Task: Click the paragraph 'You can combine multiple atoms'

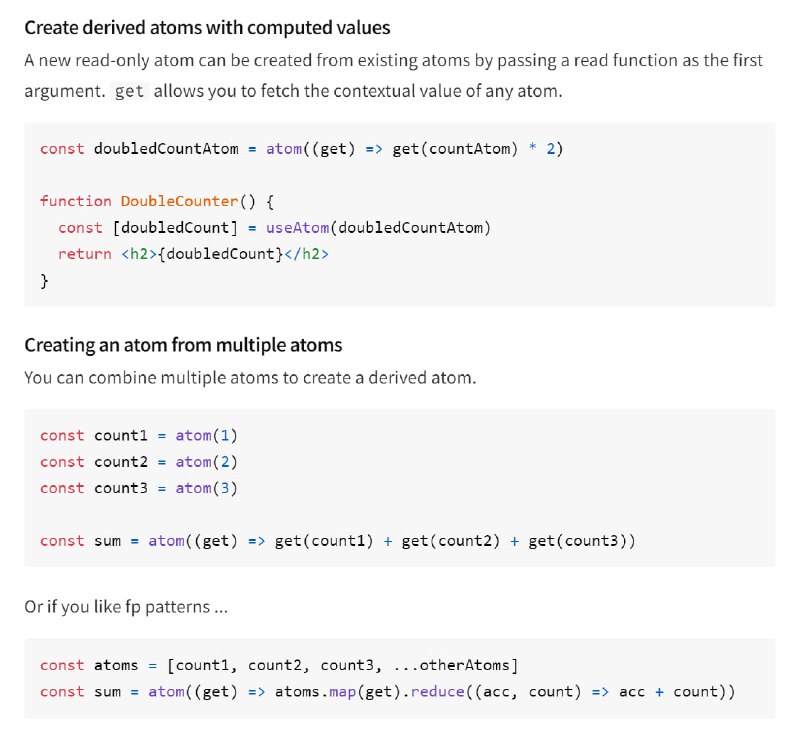Action: click(x=250, y=378)
